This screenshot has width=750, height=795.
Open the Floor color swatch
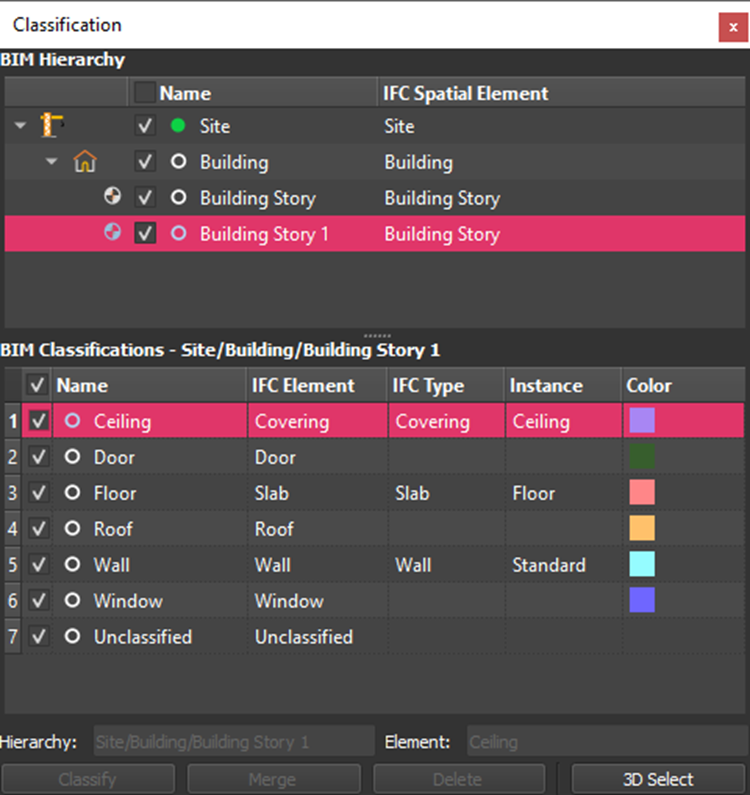641,493
